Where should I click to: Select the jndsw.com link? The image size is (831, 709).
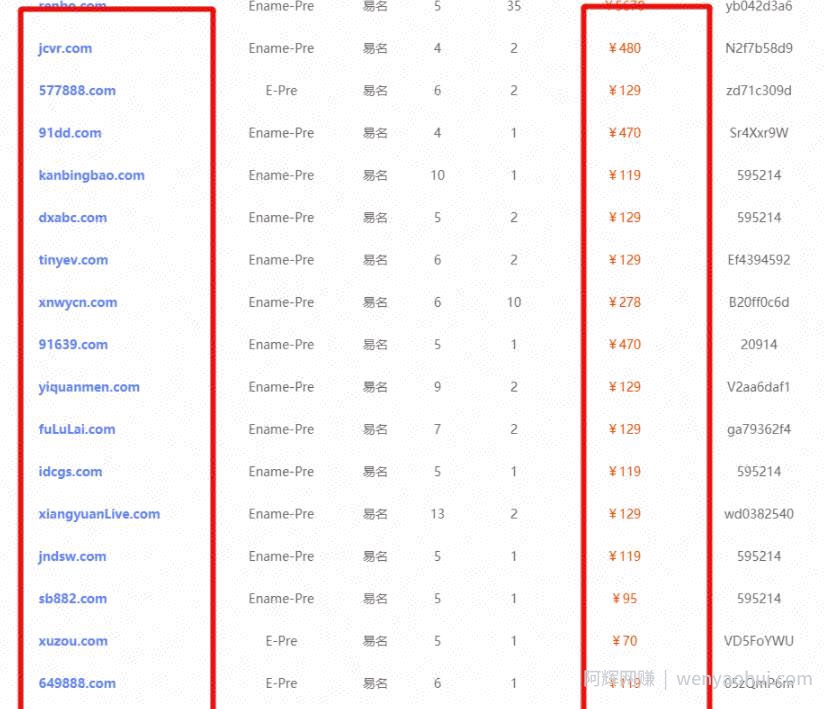click(x=72, y=556)
